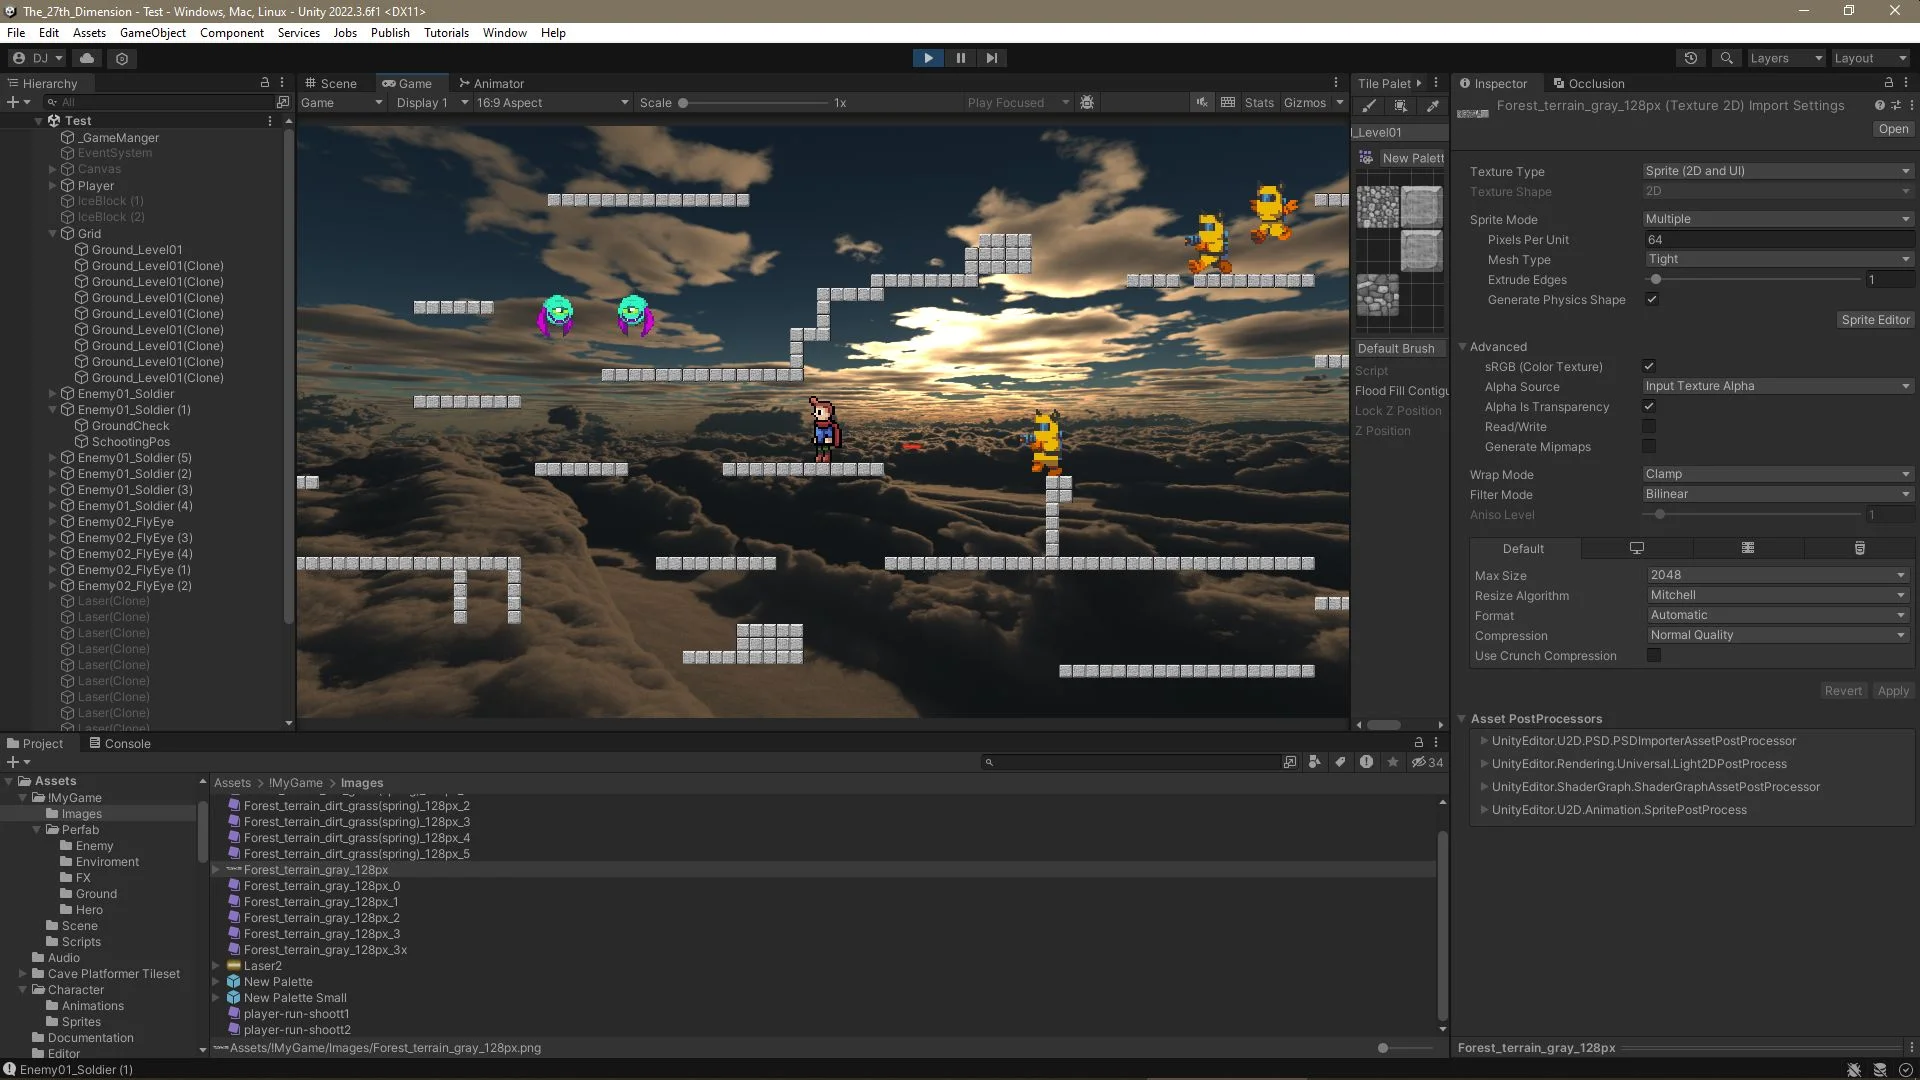
Task: Click the Frame Debugger bug icon
Action: pos(1087,102)
